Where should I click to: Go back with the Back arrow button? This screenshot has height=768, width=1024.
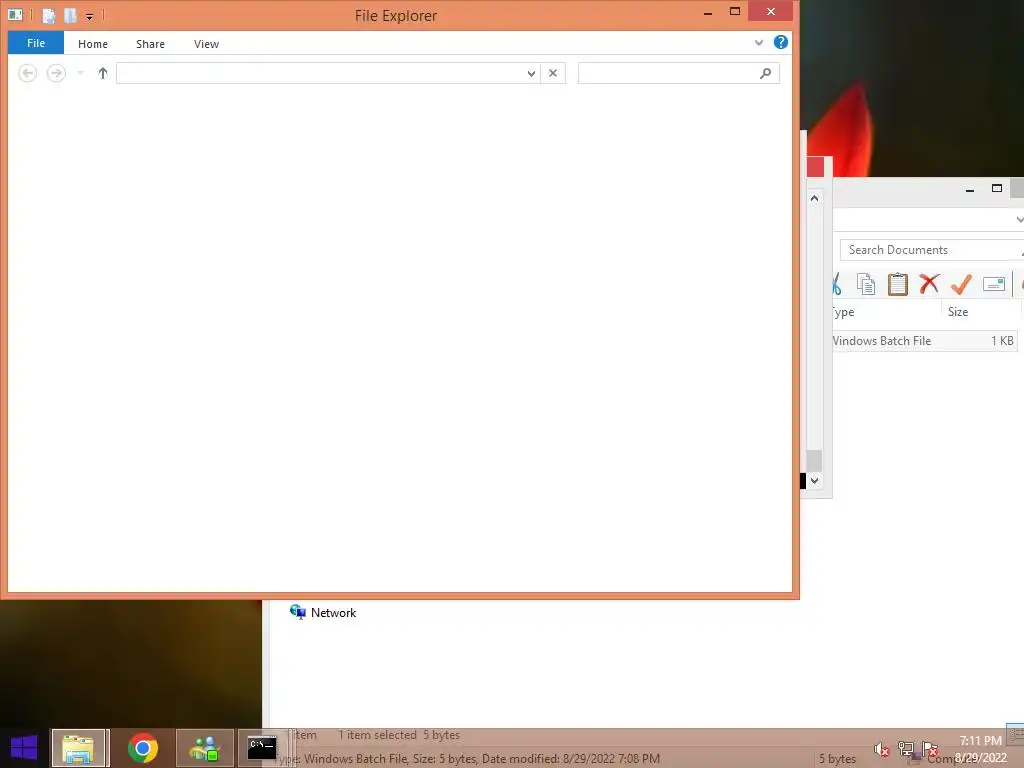27,73
